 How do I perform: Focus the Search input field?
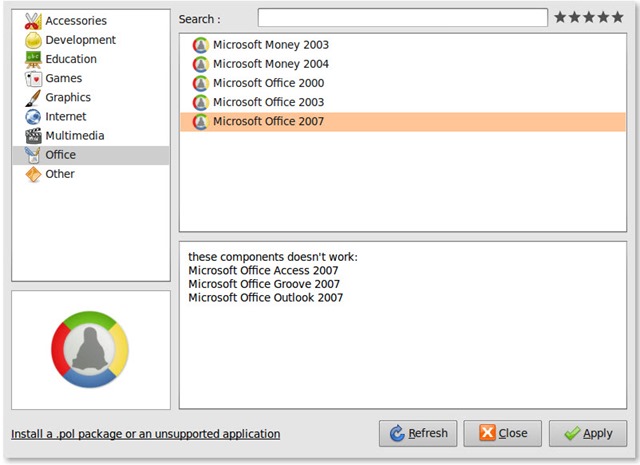[x=402, y=18]
